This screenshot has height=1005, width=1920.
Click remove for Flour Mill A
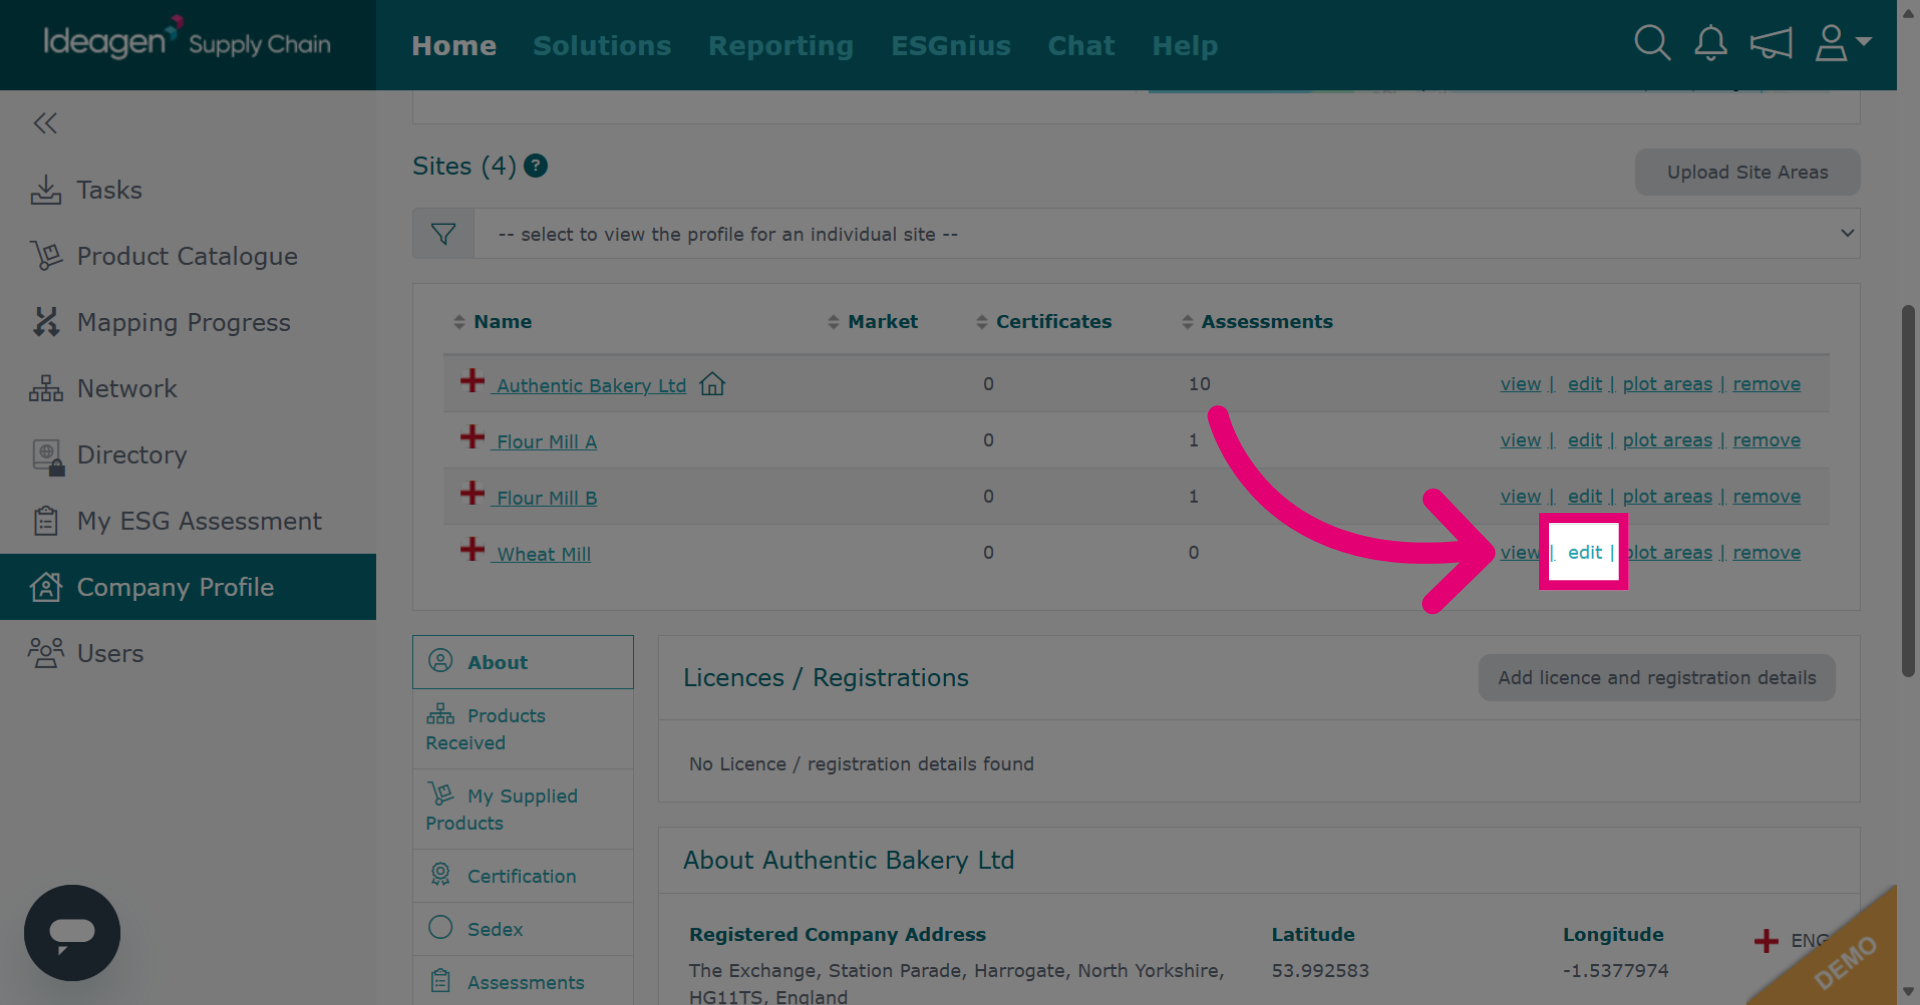(x=1766, y=440)
